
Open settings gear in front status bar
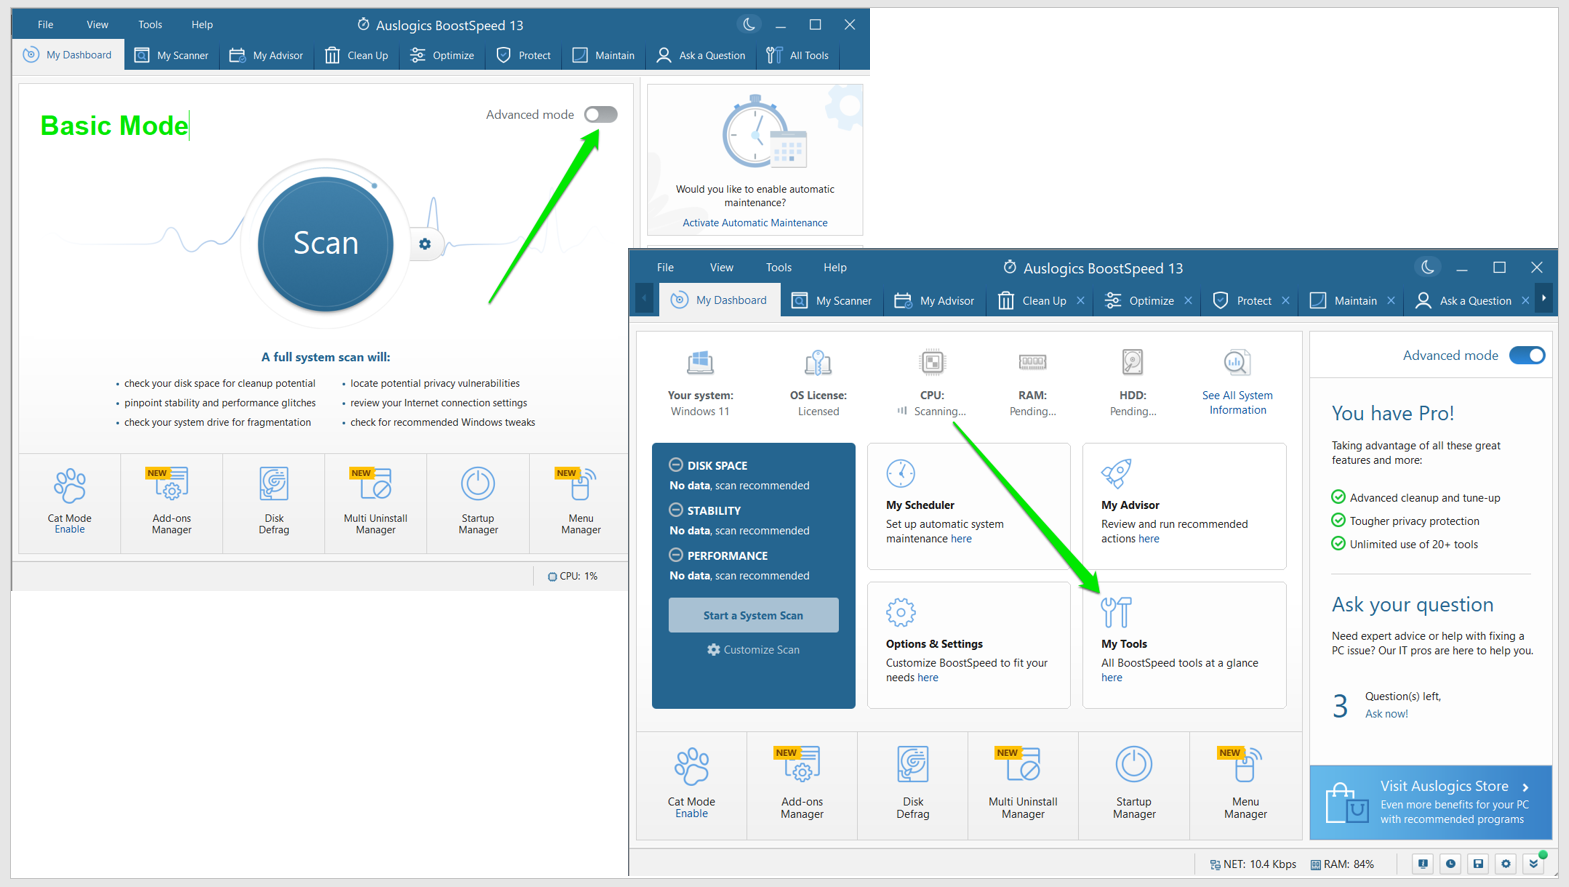[x=1506, y=864]
